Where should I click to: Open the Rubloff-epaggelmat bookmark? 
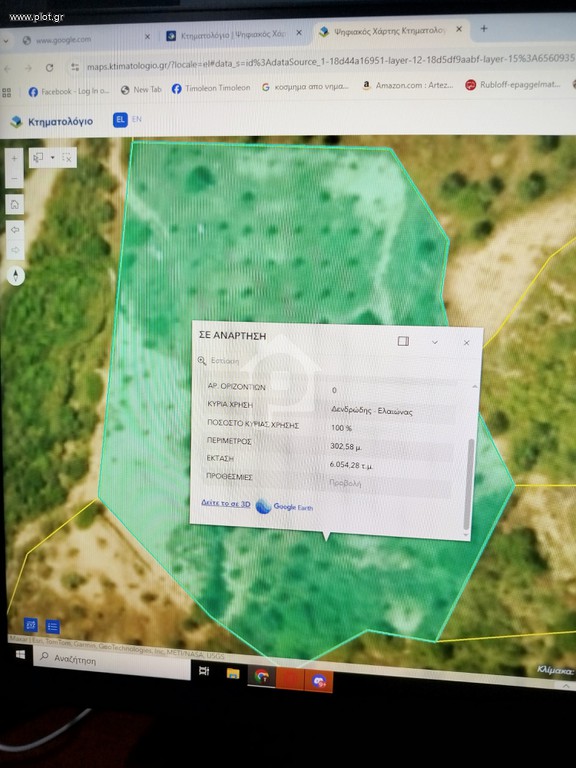coord(513,84)
